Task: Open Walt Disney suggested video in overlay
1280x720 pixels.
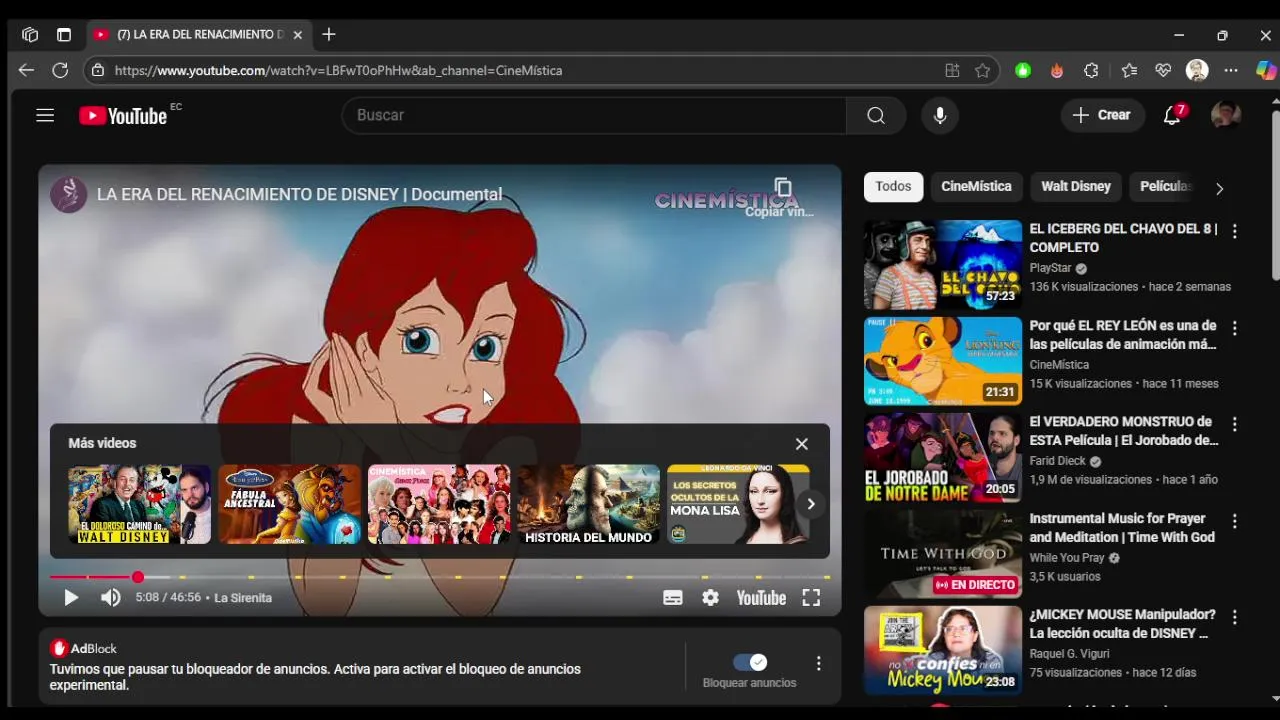Action: (139, 504)
